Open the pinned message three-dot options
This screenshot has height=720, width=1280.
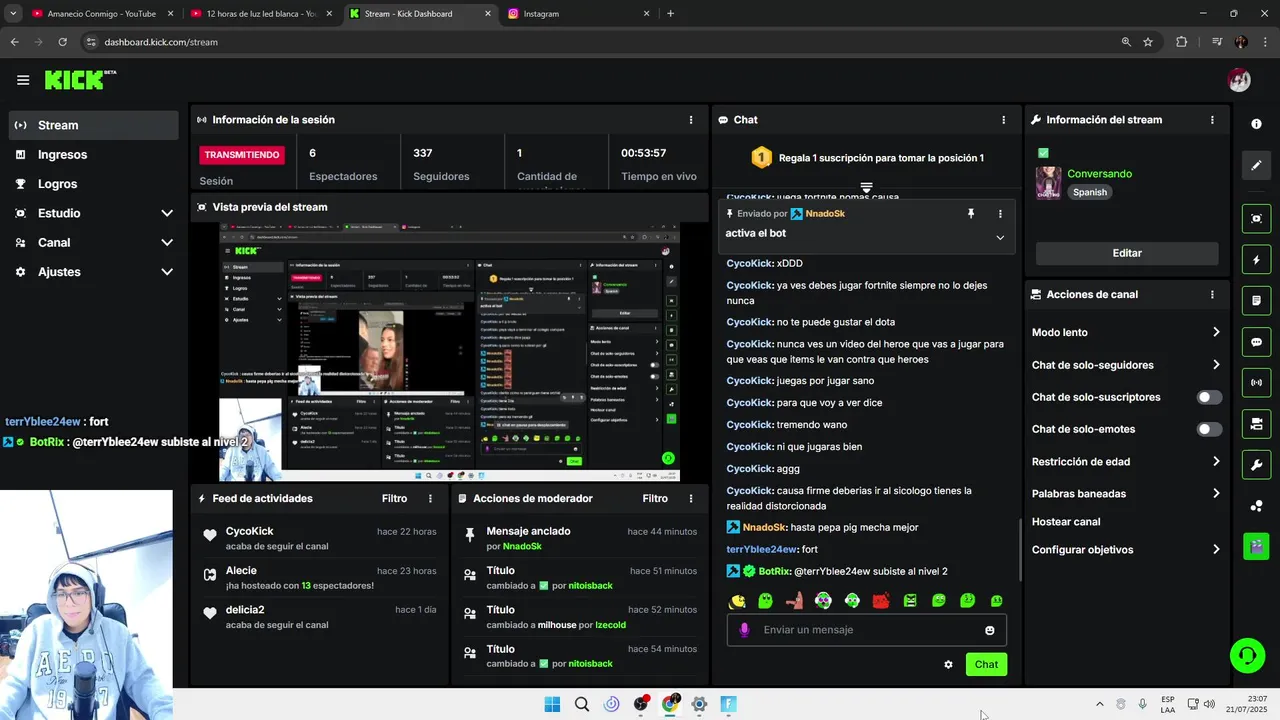point(1000,214)
